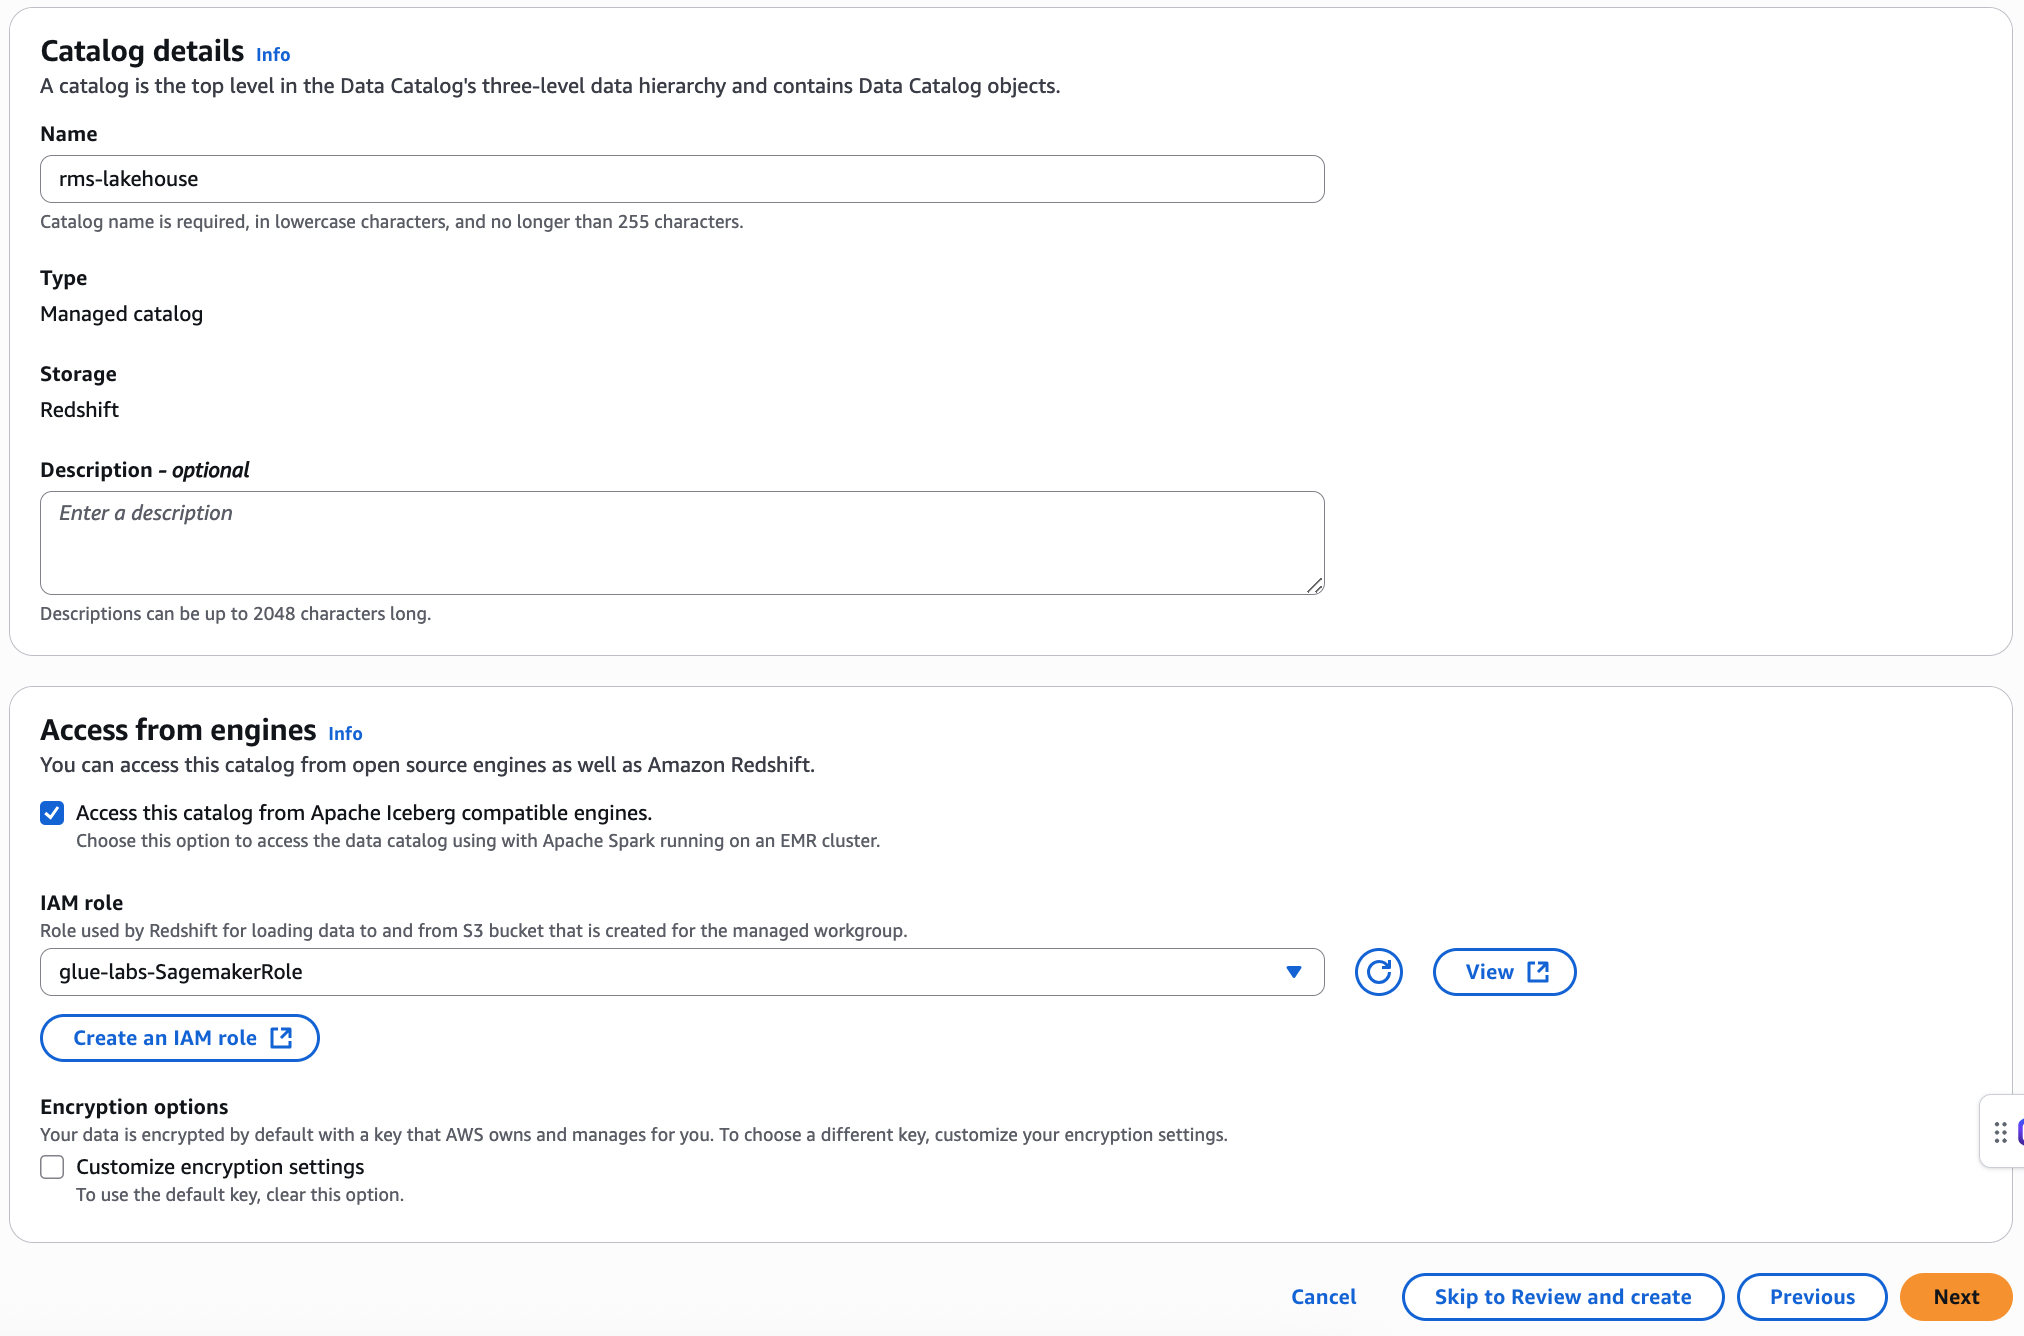Image resolution: width=2024 pixels, height=1336 pixels.
Task: Focus the catalog Name input field
Action: pyautogui.click(x=682, y=179)
